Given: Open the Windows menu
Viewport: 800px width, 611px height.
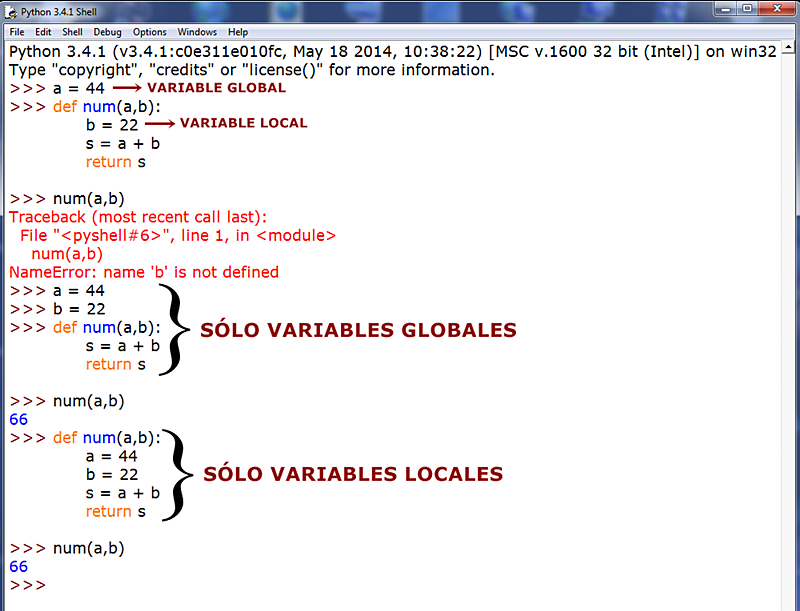Looking at the screenshot, I should 196,31.
